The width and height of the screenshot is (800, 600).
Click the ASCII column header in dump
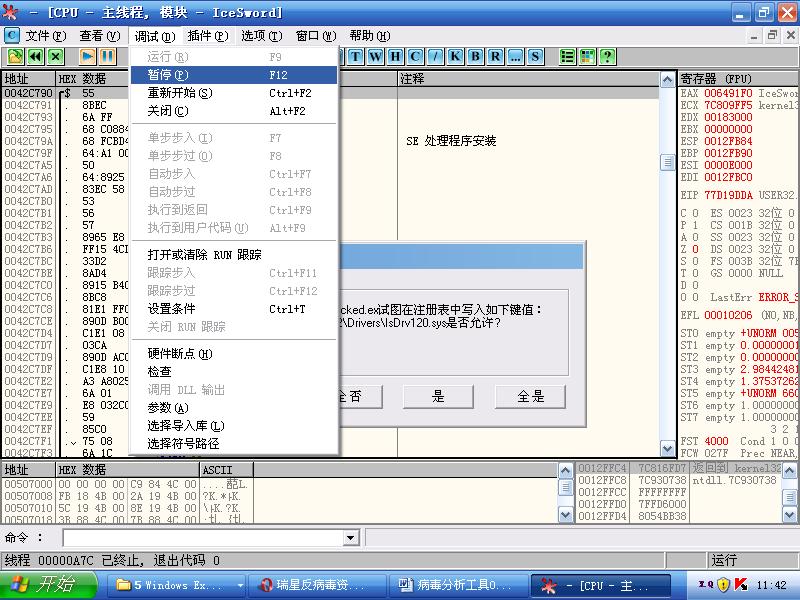(226, 470)
